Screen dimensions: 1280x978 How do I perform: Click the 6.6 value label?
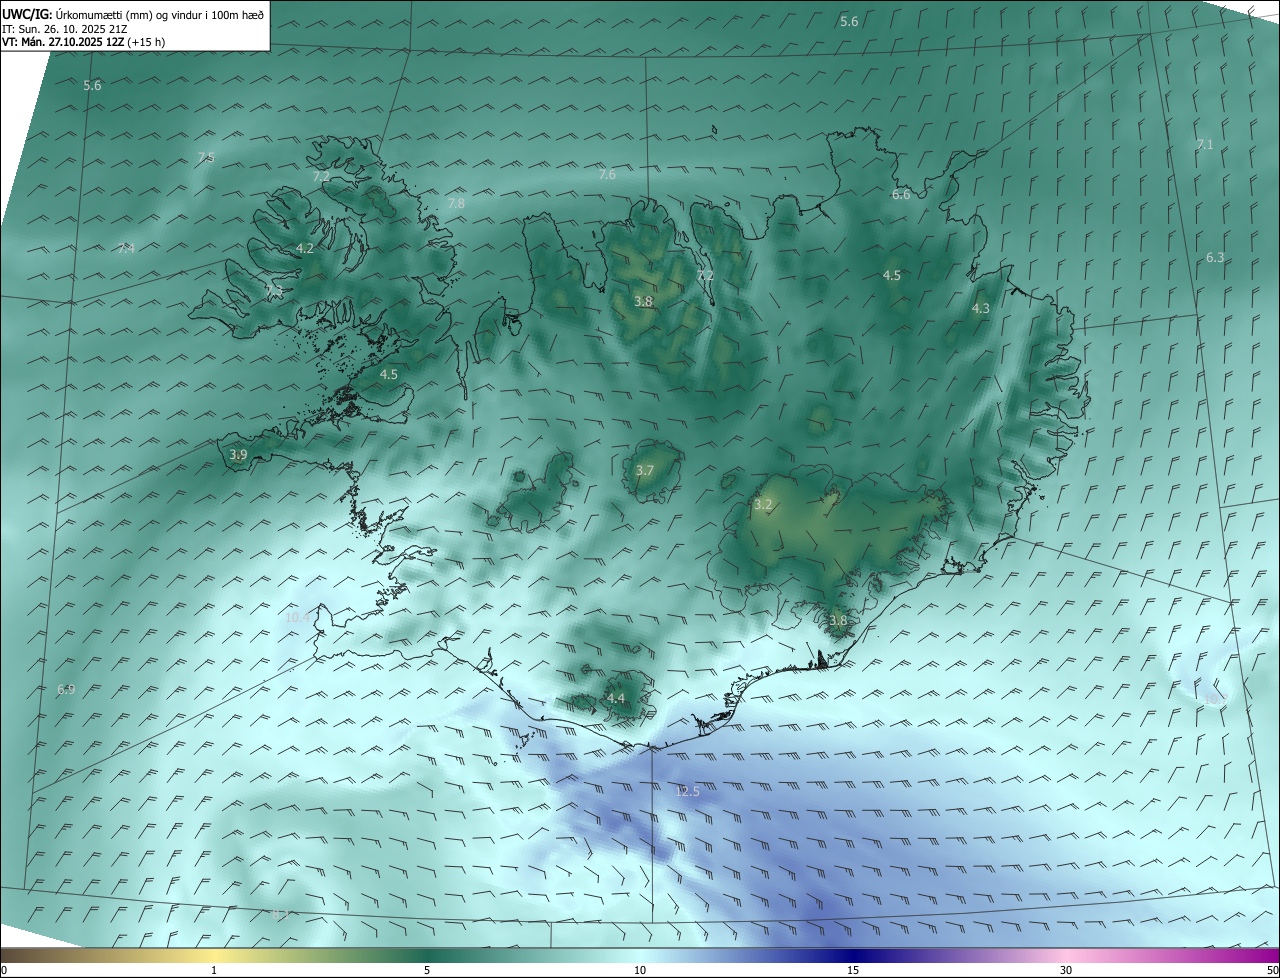point(901,194)
